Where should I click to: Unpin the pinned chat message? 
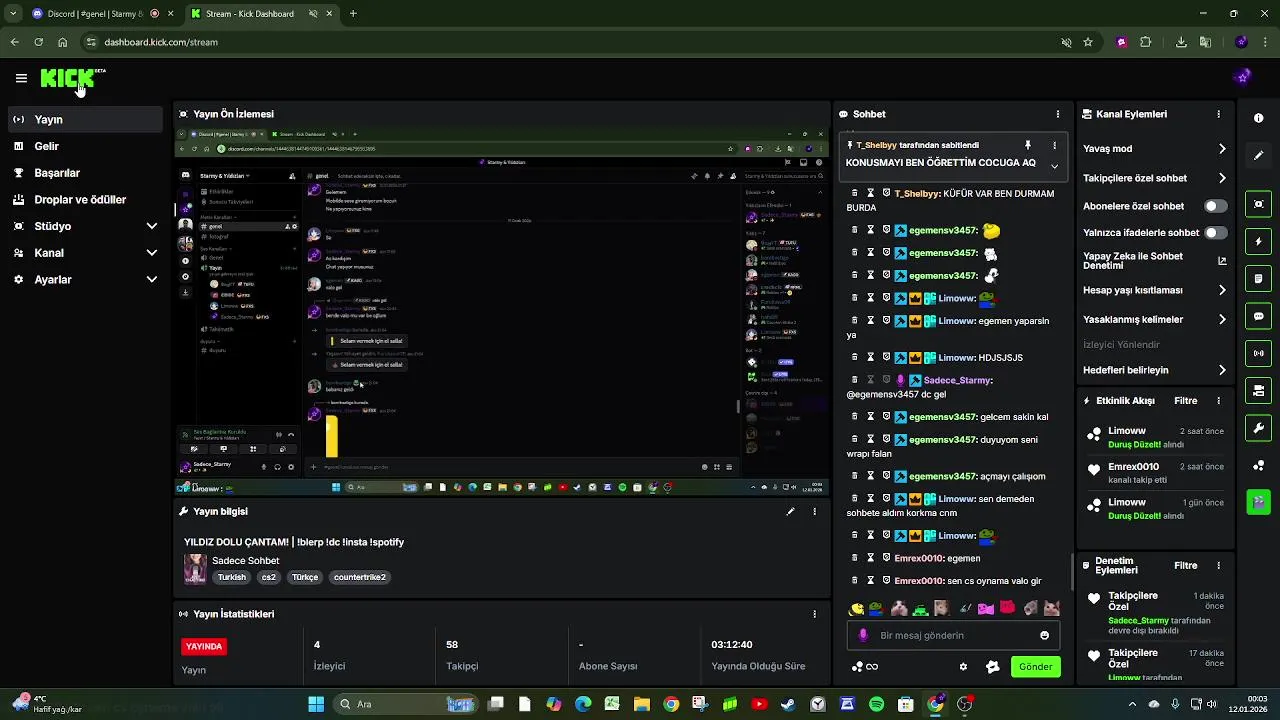pyautogui.click(x=1027, y=145)
